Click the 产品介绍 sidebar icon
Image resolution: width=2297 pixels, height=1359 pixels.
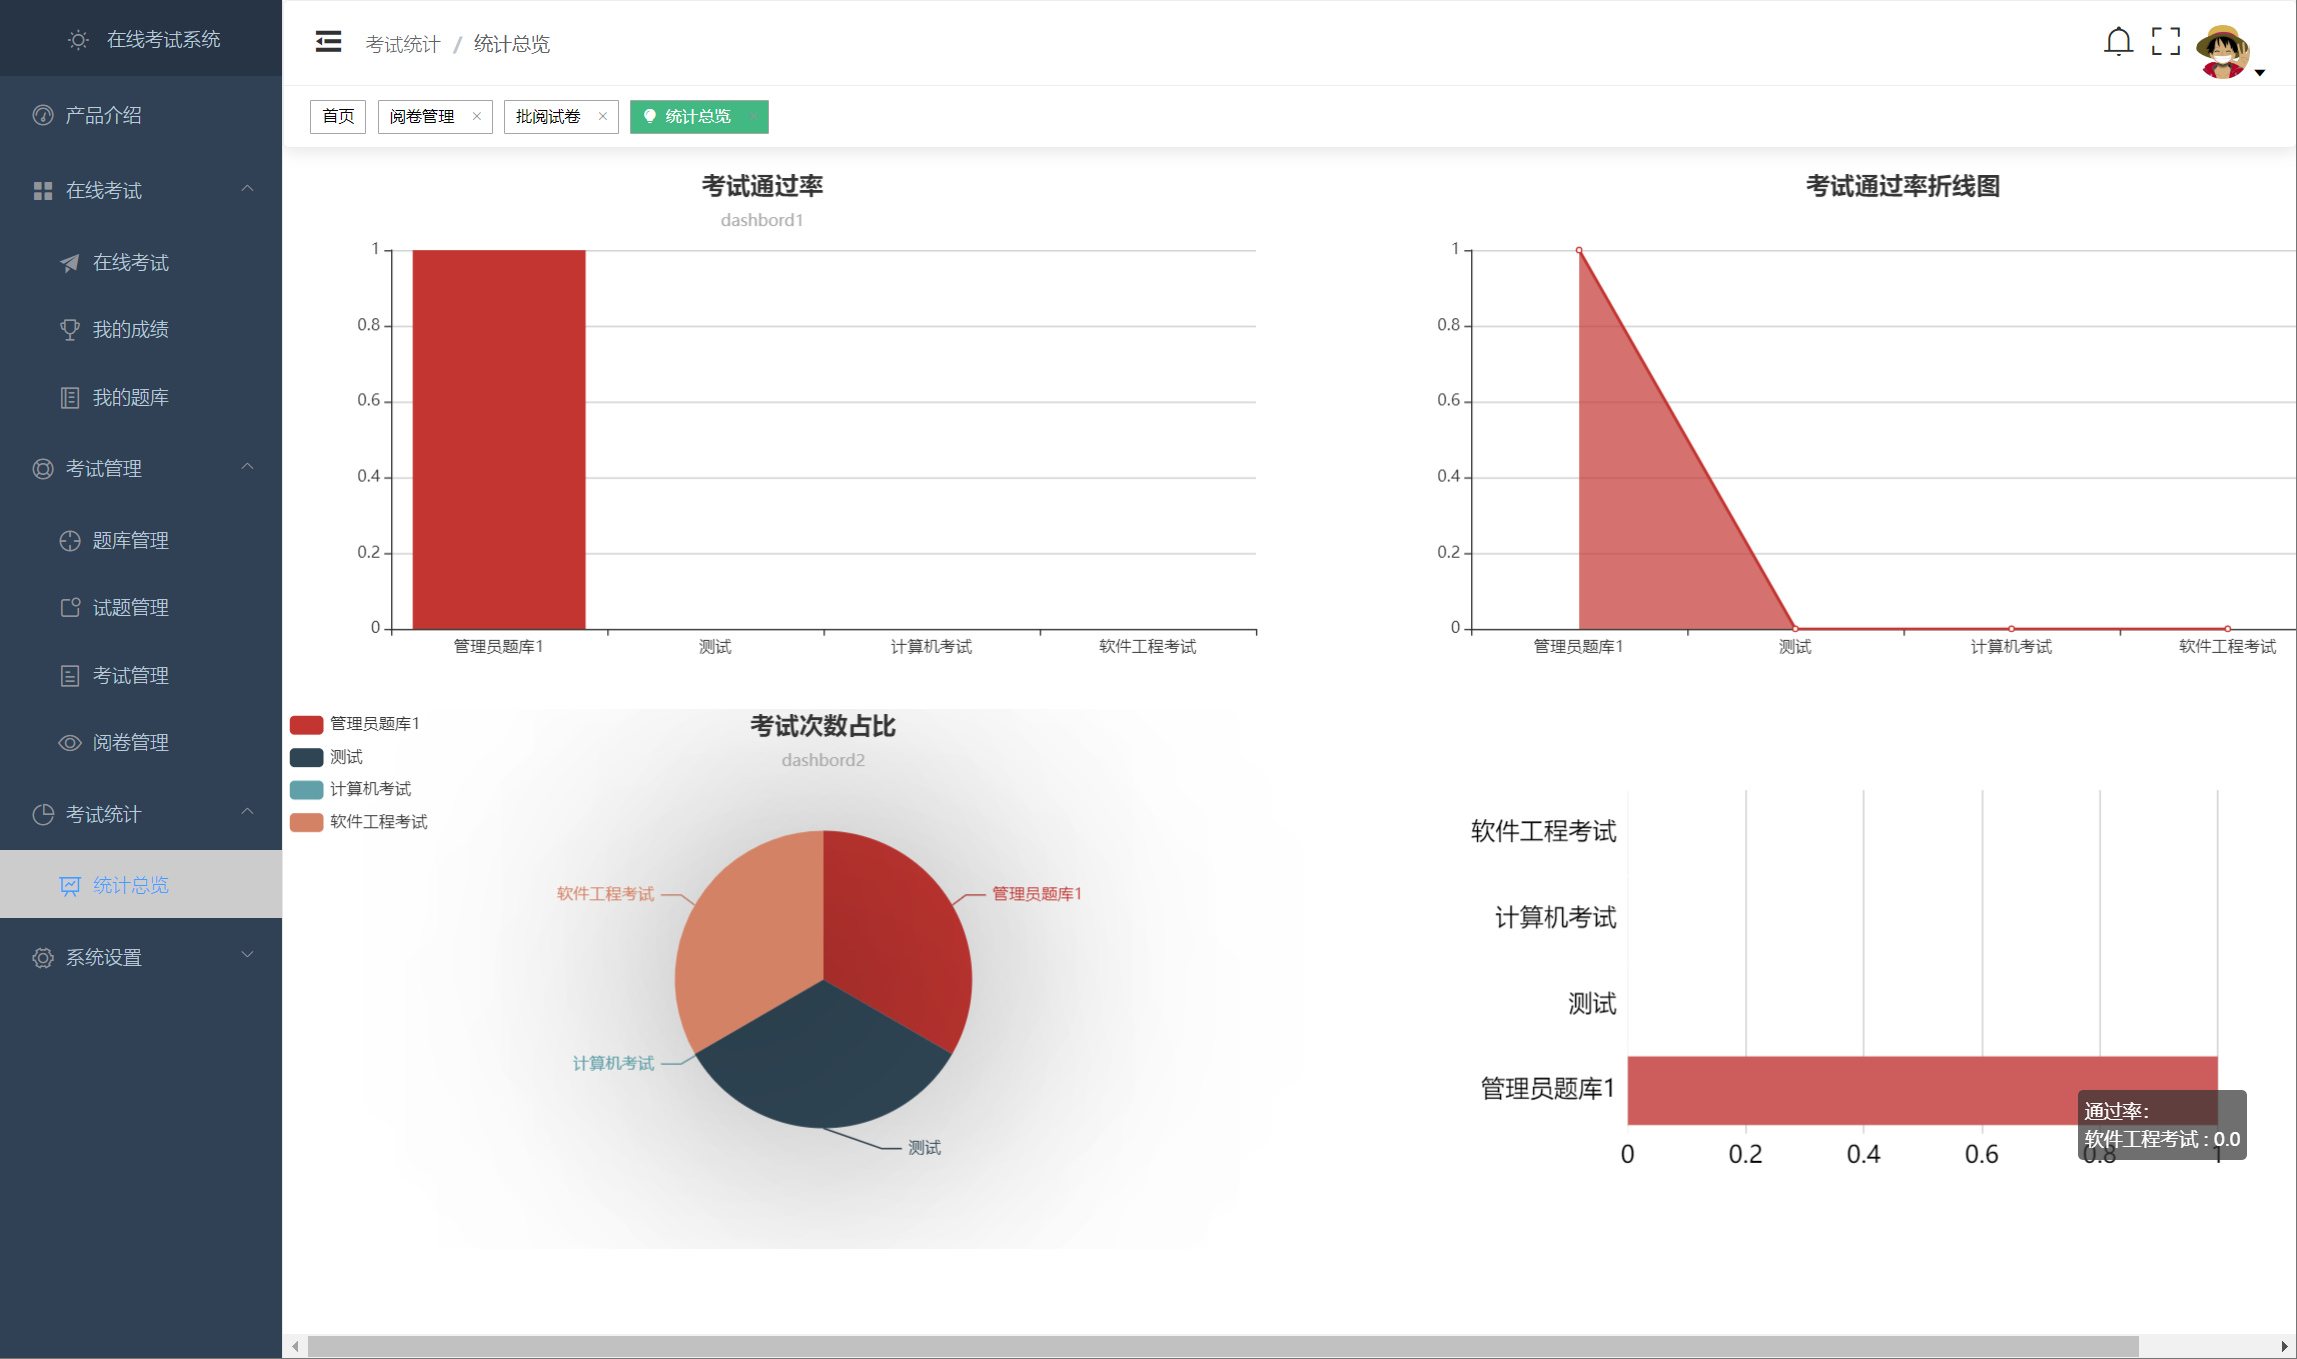(43, 116)
